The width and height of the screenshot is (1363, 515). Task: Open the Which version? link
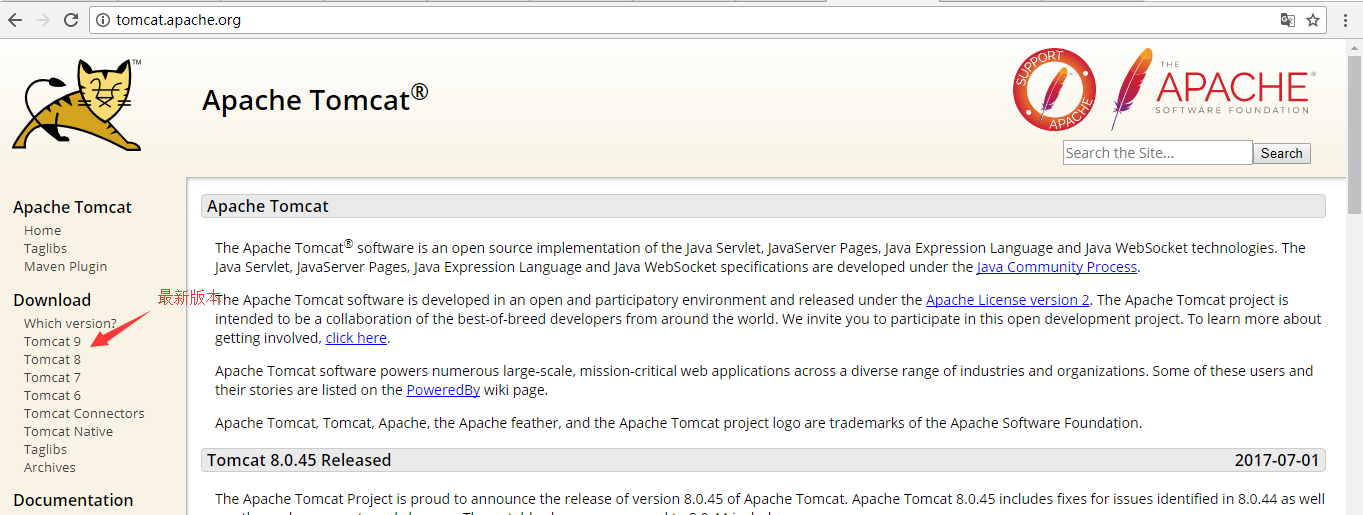70,323
